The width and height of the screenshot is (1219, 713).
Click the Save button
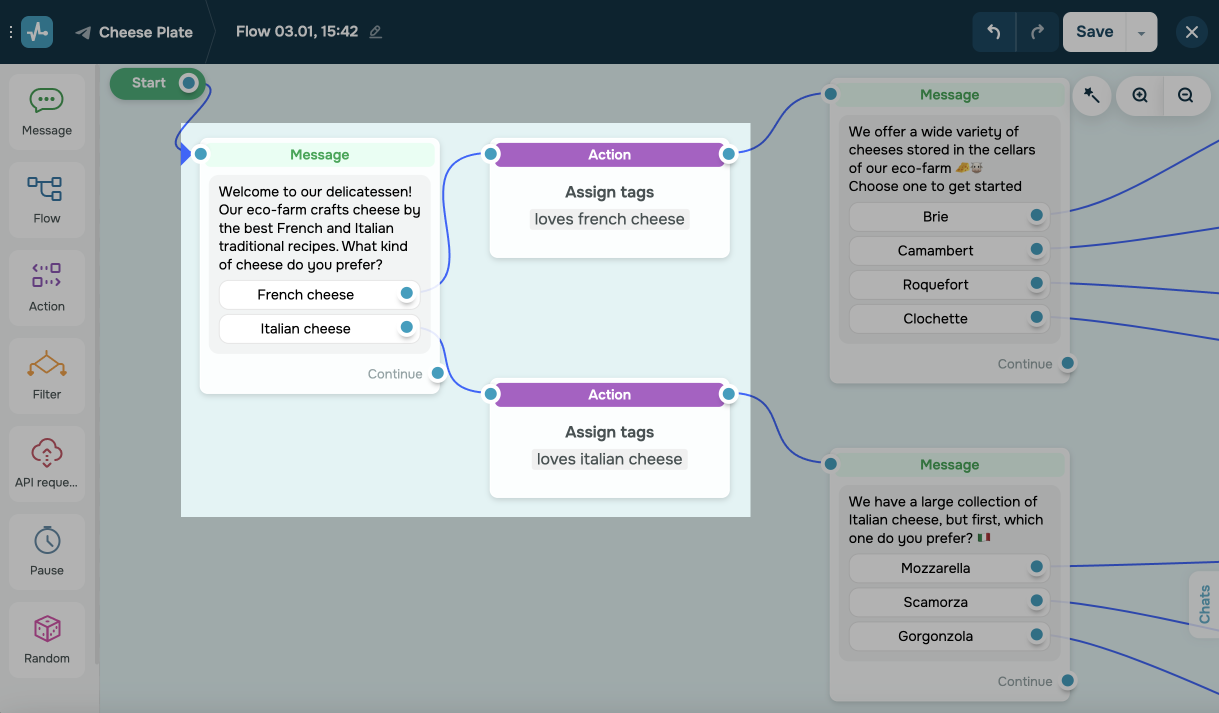(x=1094, y=32)
